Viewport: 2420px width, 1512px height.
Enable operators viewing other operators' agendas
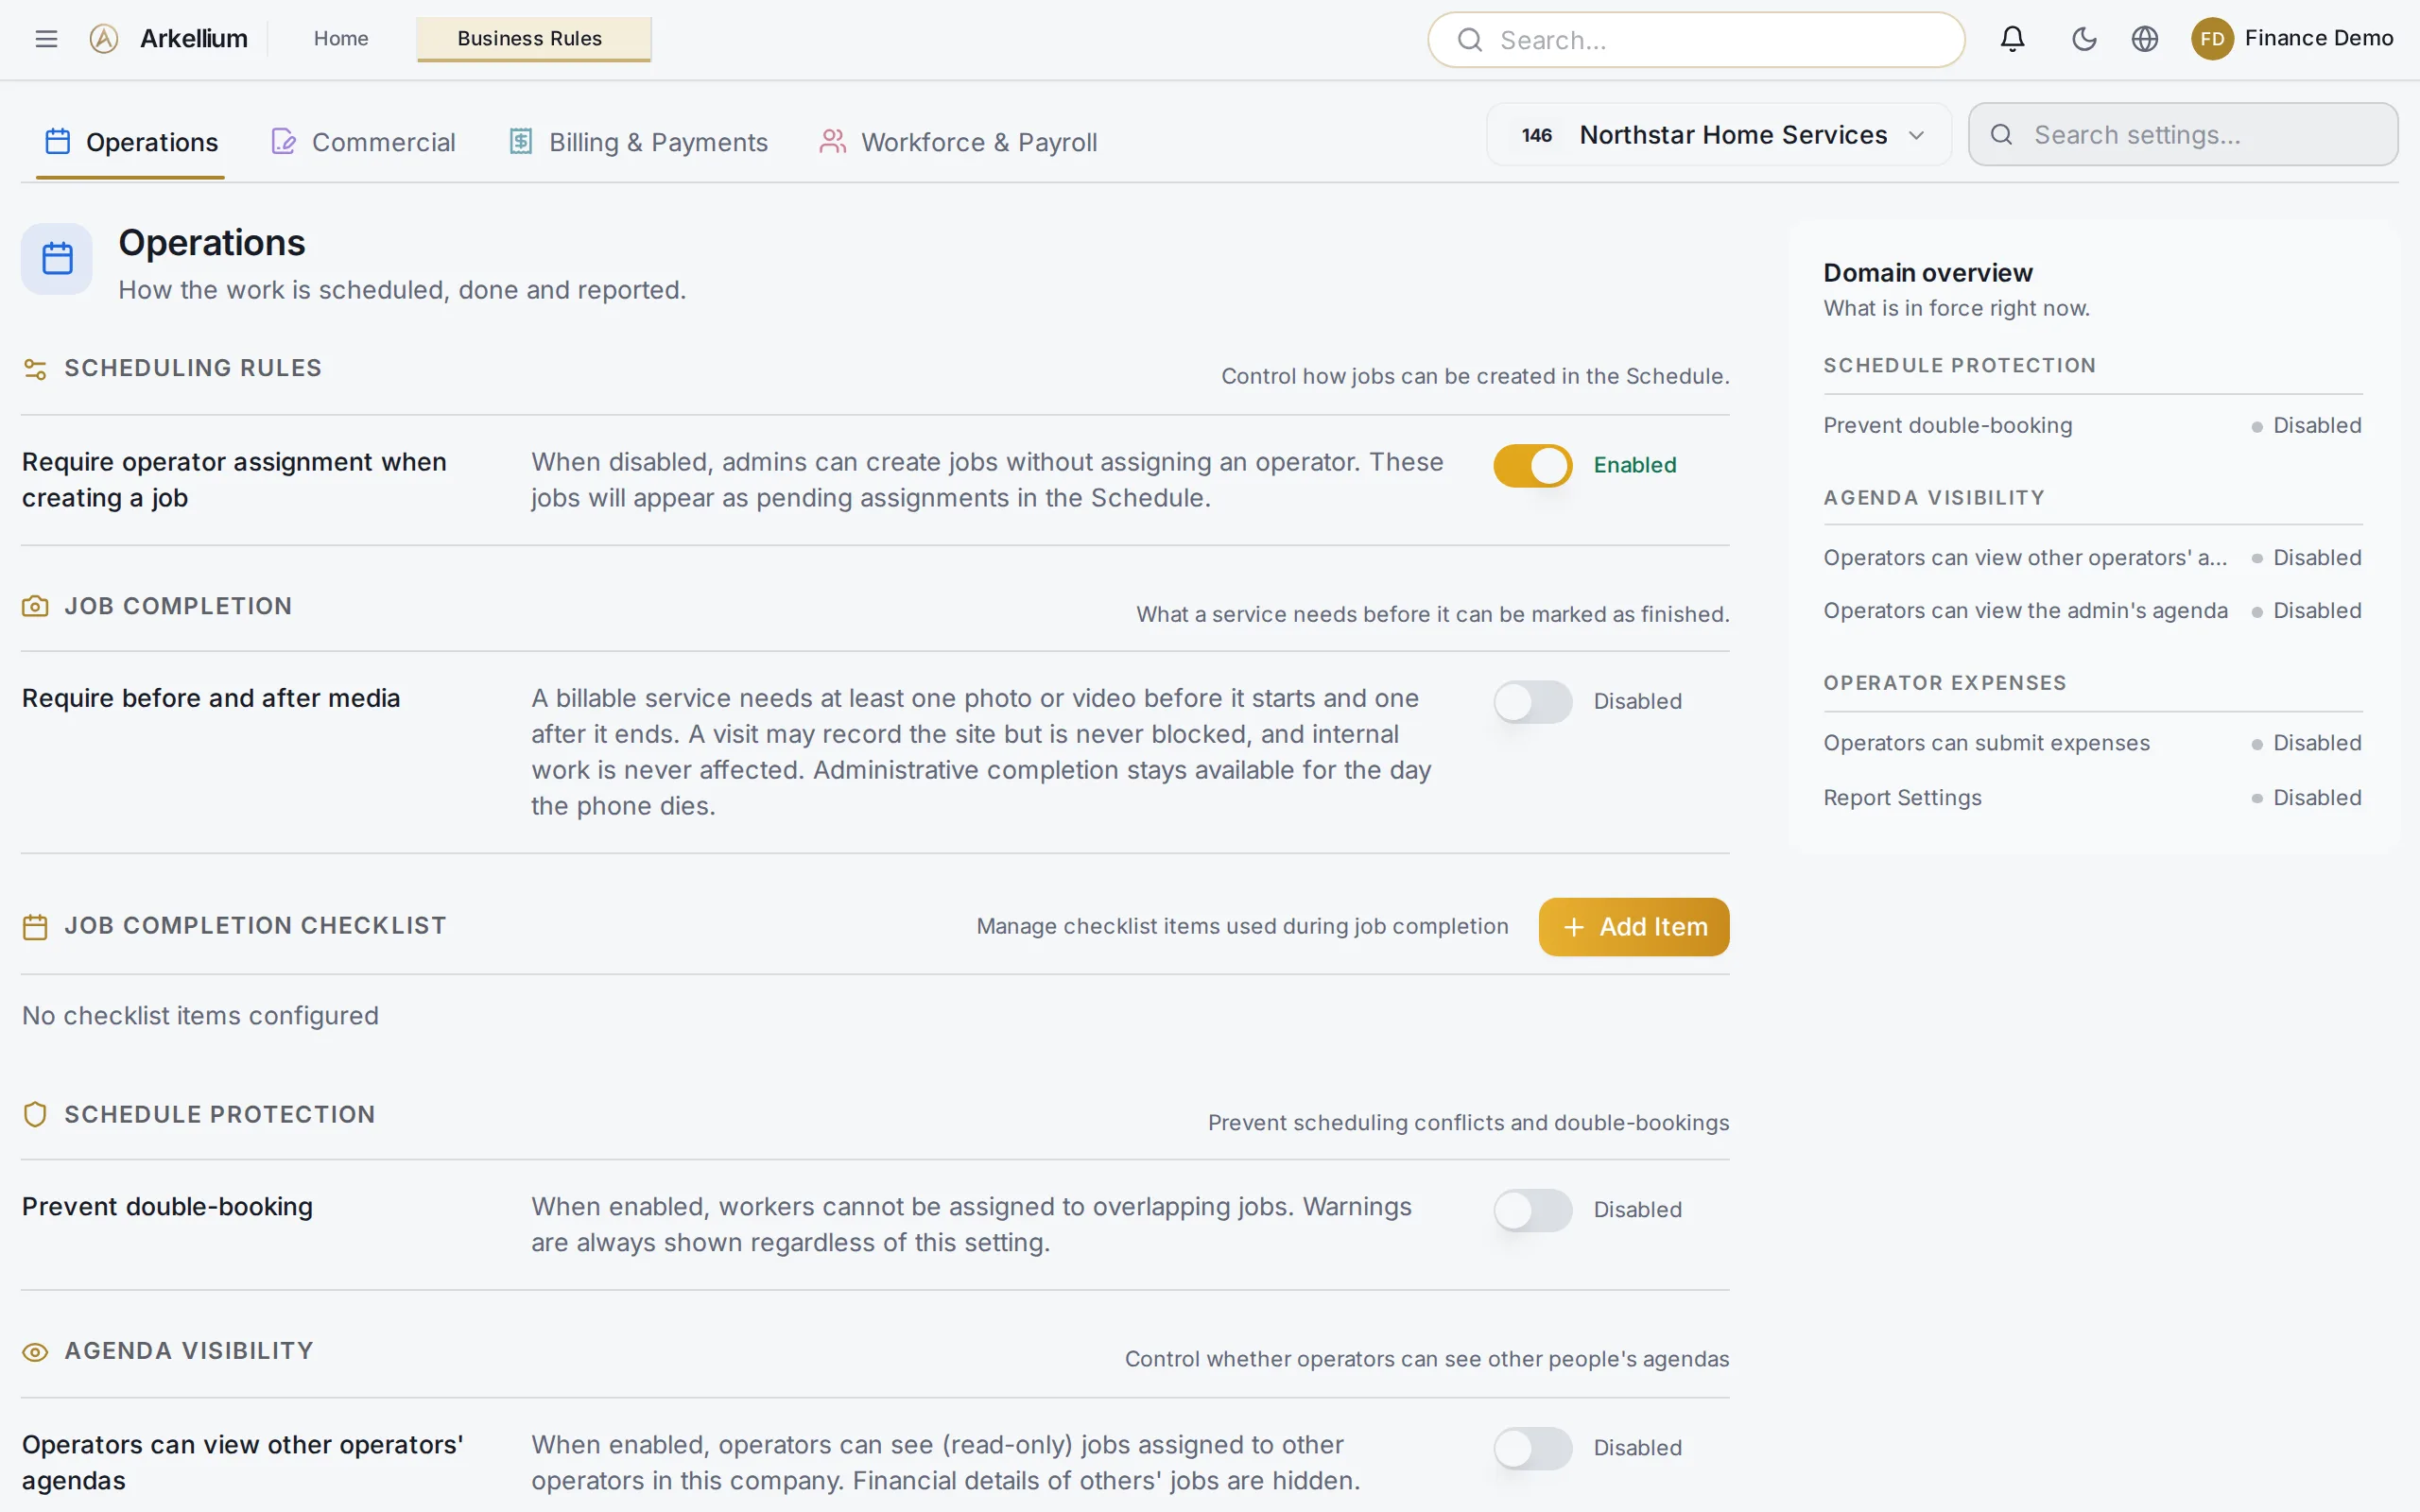(x=1532, y=1448)
